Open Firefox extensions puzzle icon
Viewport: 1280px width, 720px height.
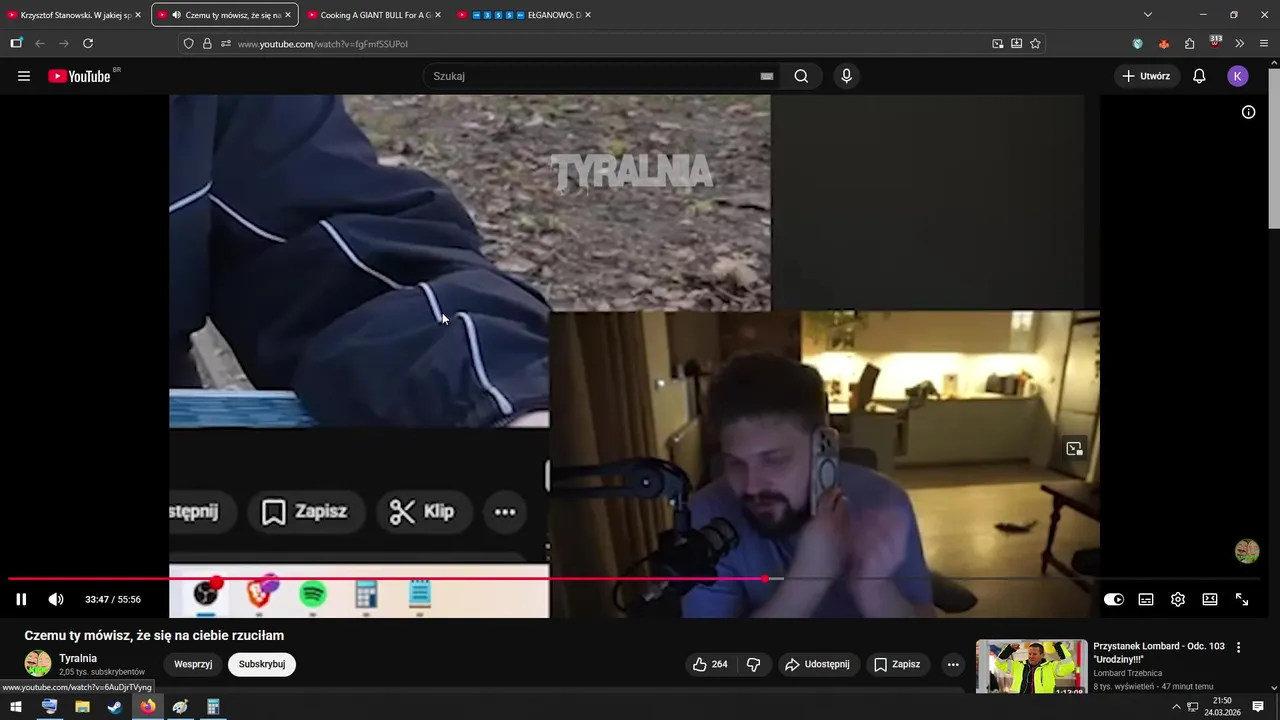coord(1189,43)
